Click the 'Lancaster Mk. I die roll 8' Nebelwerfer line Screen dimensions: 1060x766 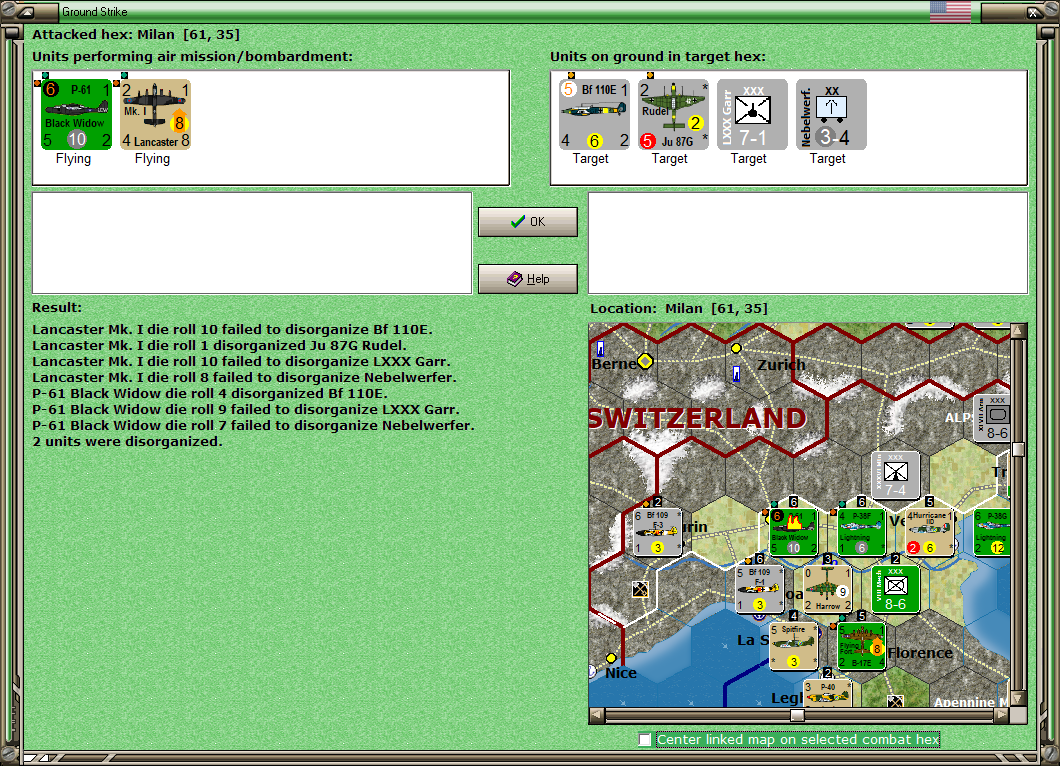coord(245,377)
